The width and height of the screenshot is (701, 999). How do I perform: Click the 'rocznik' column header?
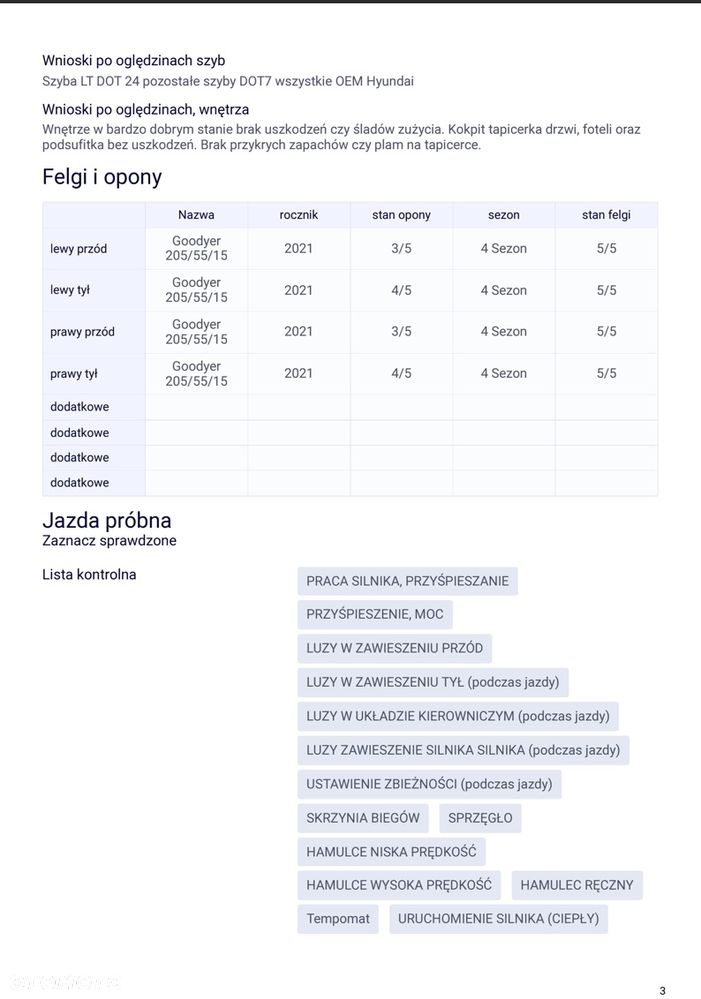[x=298, y=215]
